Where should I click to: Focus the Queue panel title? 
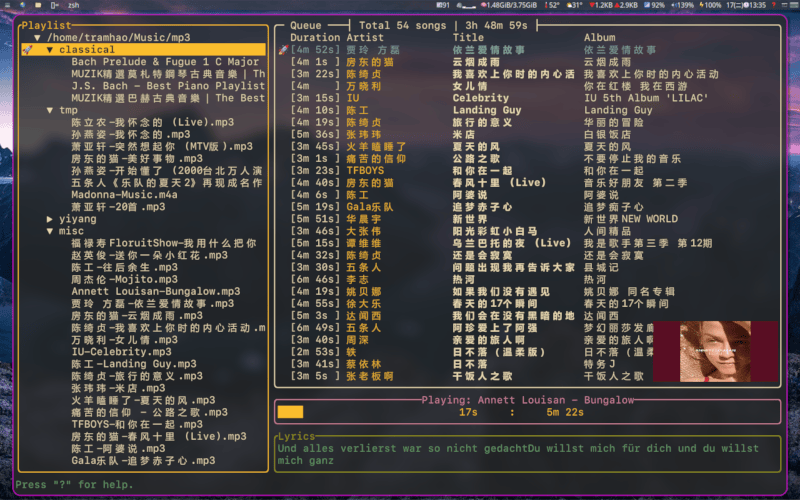[x=306, y=25]
